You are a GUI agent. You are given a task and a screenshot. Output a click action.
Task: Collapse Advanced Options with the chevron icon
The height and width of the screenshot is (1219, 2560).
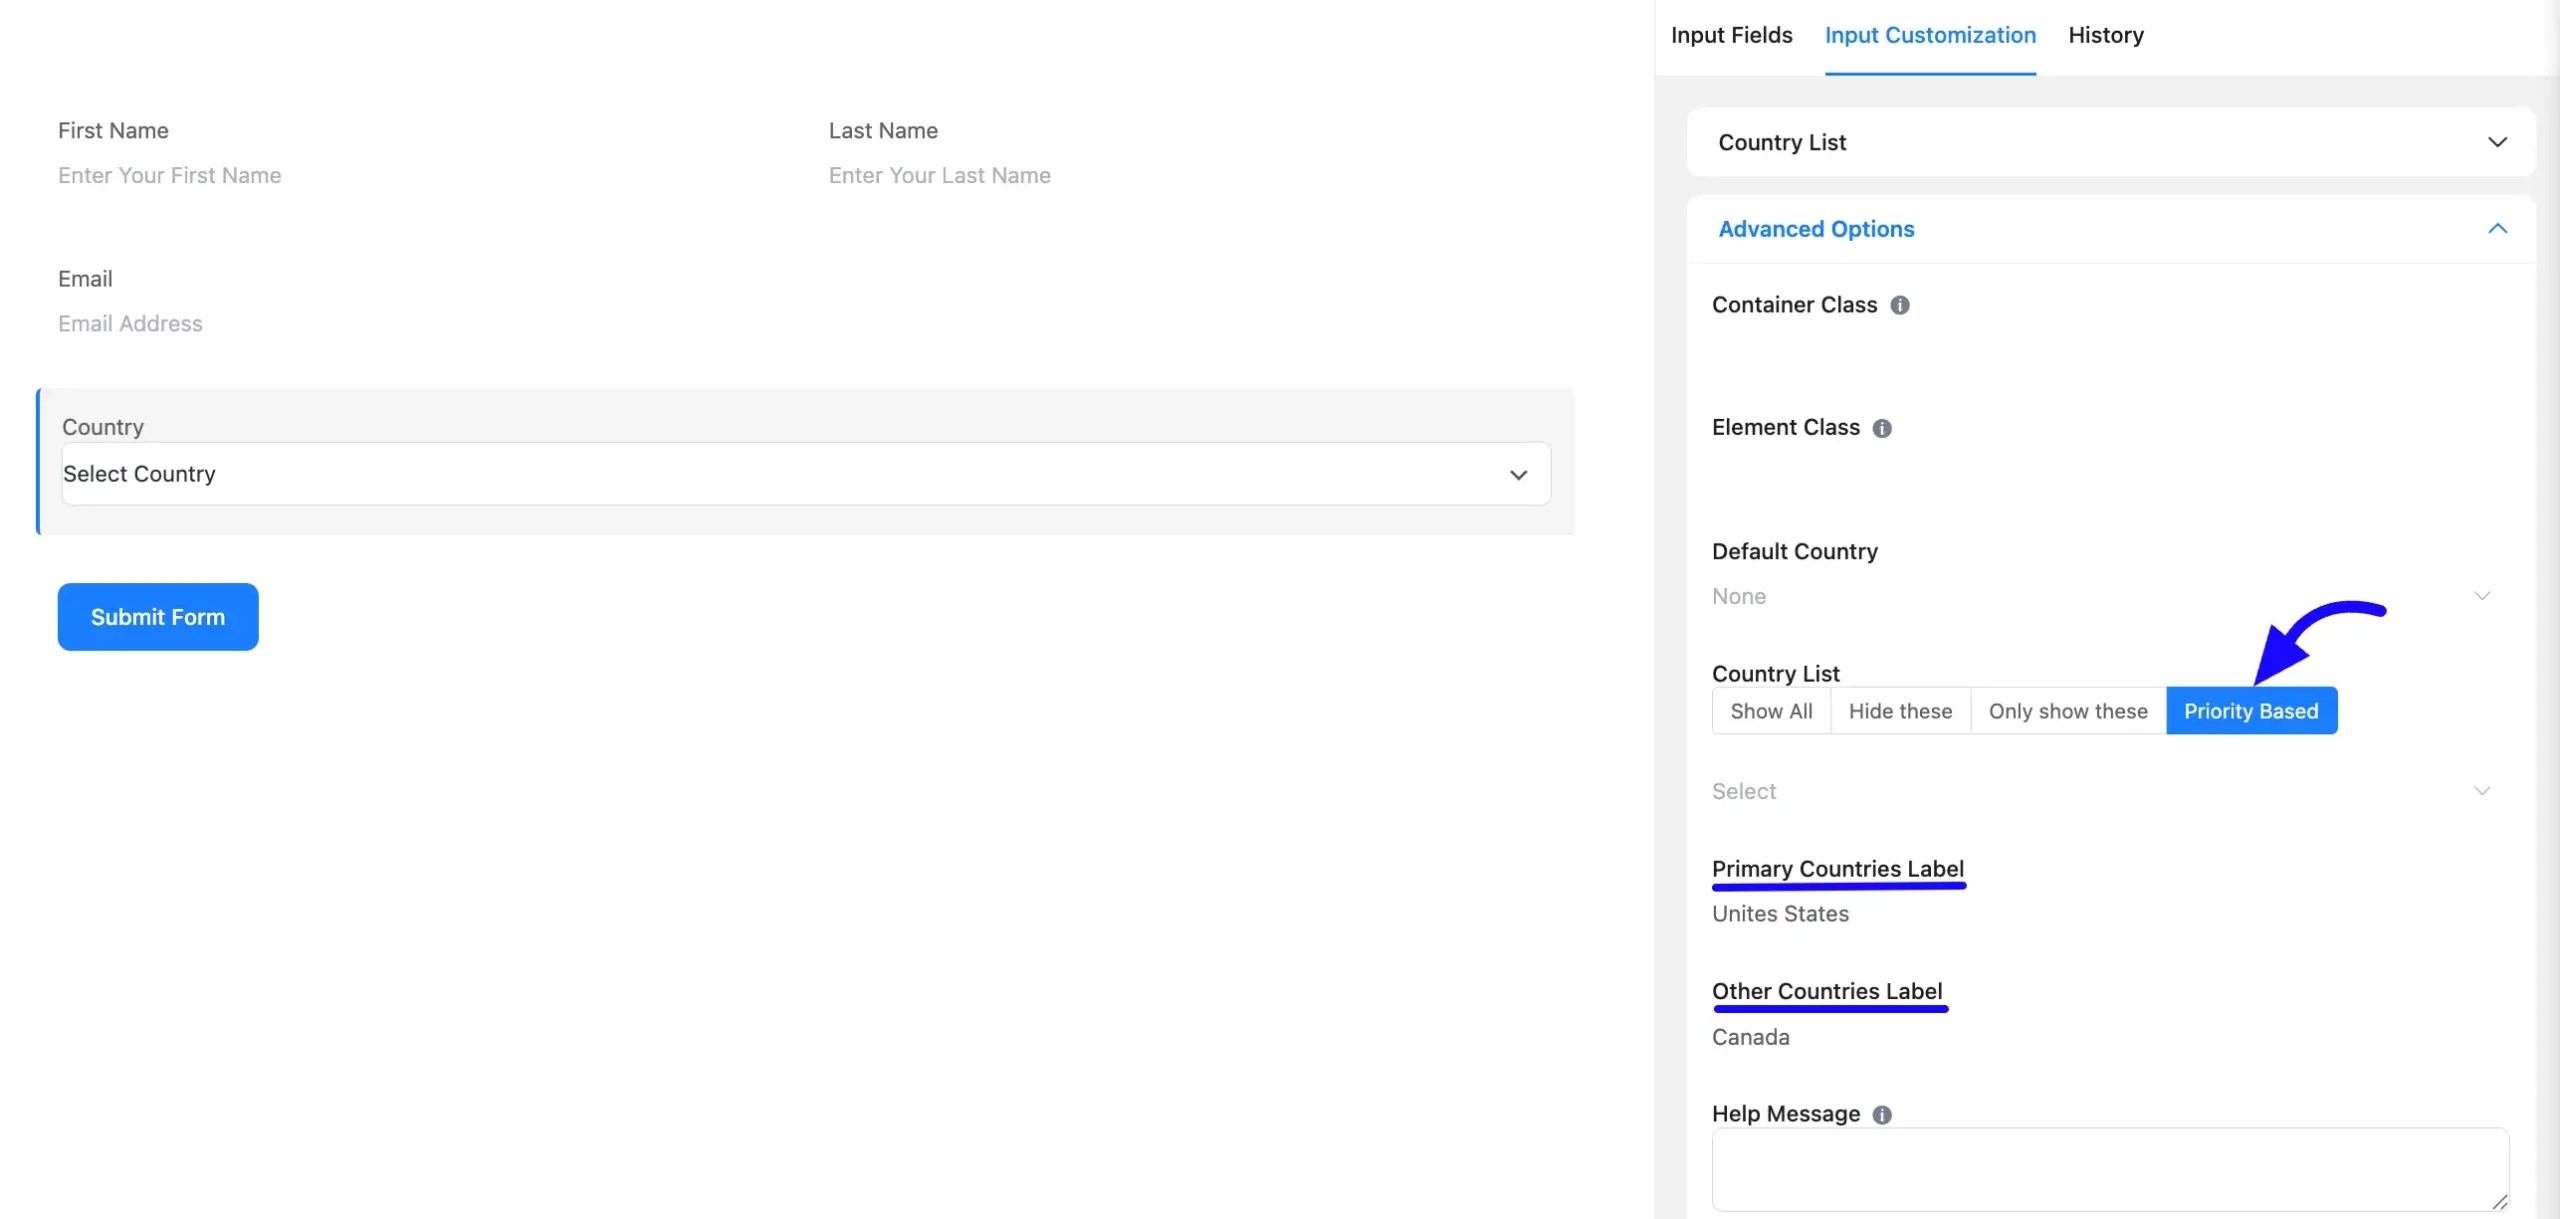click(x=2496, y=229)
